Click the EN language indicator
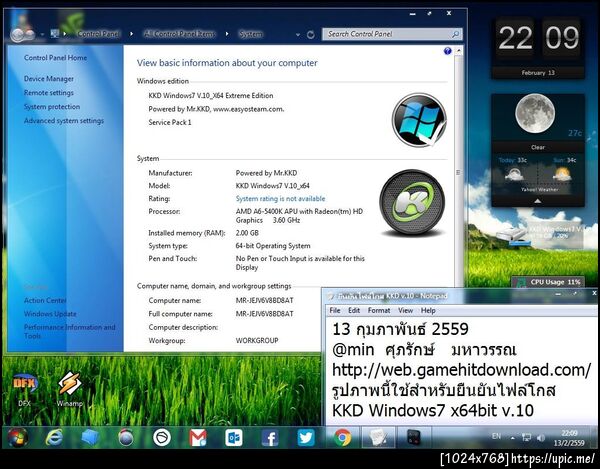 [x=496, y=436]
